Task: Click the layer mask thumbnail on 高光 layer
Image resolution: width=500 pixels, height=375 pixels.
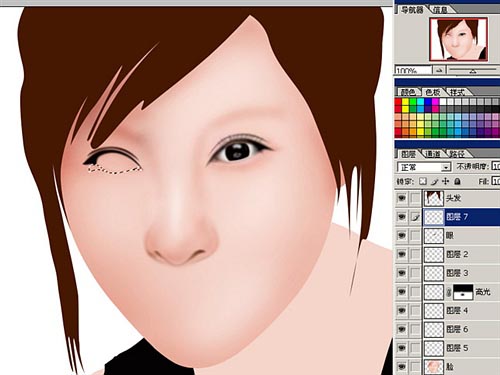Action: [x=463, y=292]
